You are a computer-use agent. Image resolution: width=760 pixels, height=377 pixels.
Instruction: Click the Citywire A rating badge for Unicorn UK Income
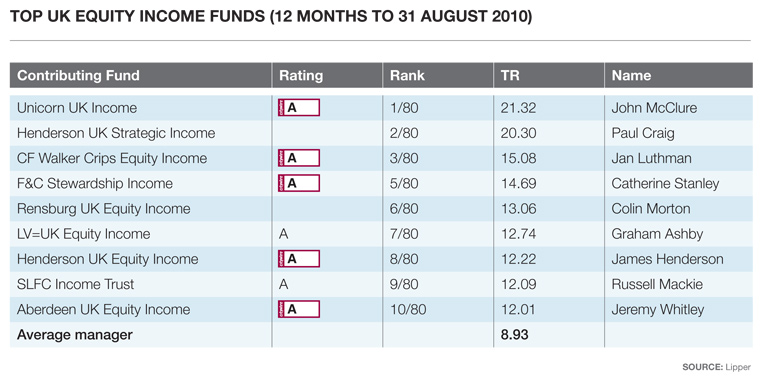299,108
